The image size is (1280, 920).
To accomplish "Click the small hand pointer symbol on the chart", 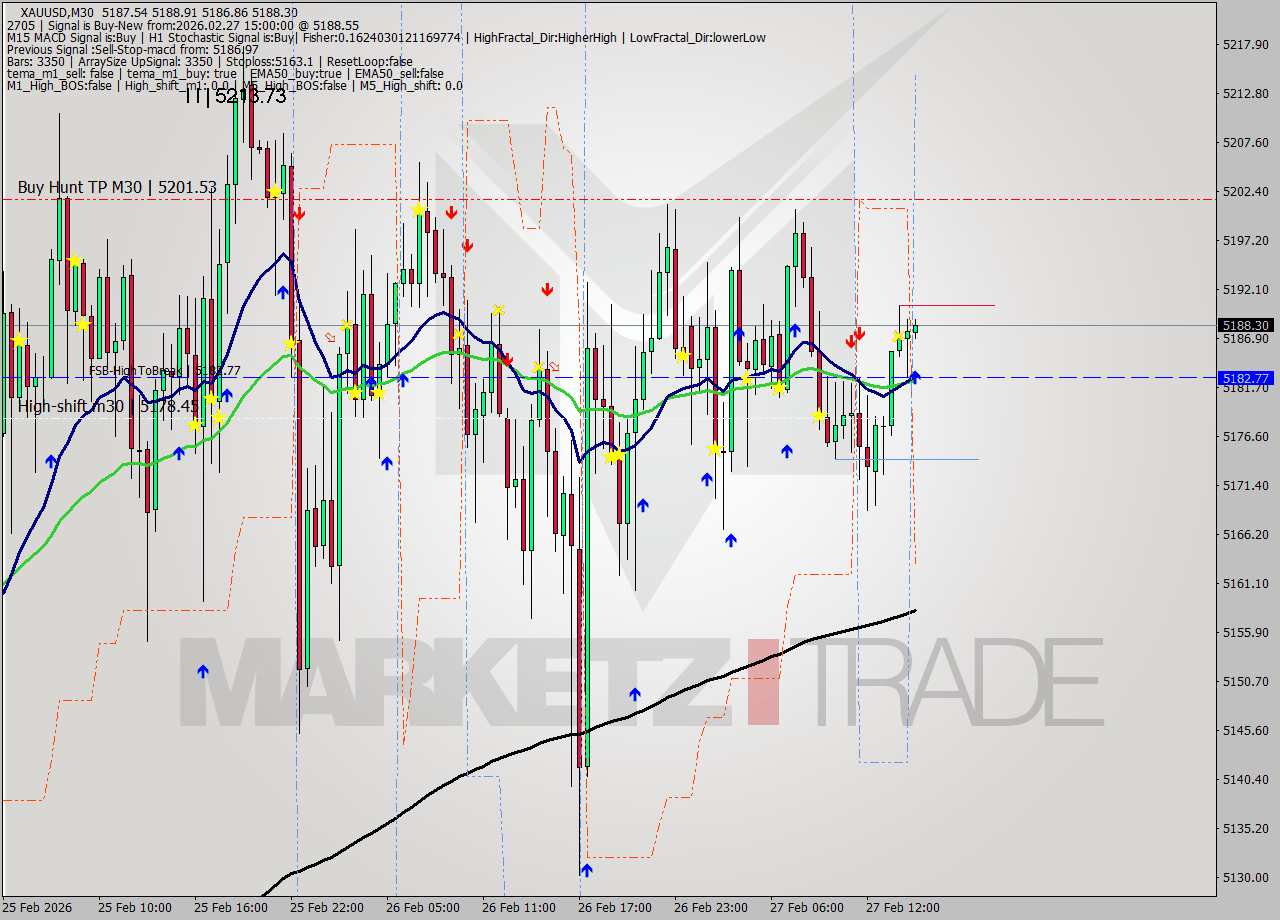I will [x=330, y=337].
